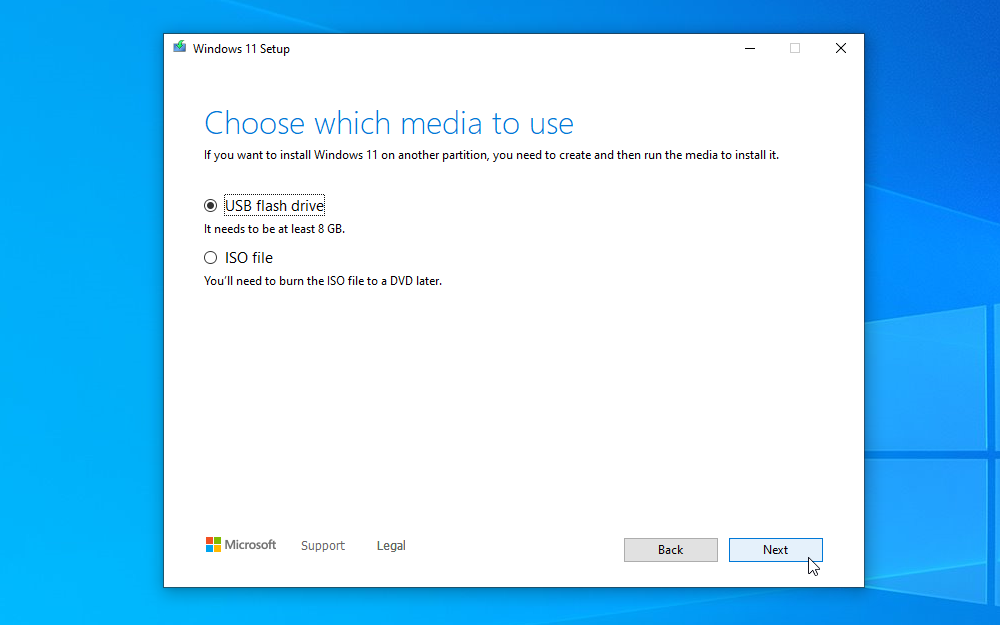1000x625 pixels.
Task: Click the "ISO file" option label
Action: (248, 258)
